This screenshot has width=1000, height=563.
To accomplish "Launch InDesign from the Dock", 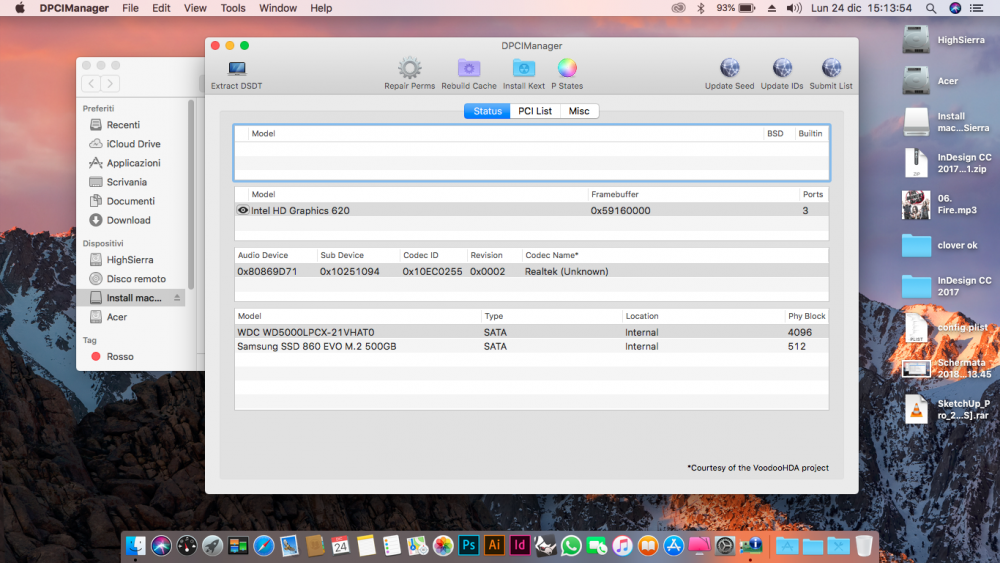I will pos(520,546).
